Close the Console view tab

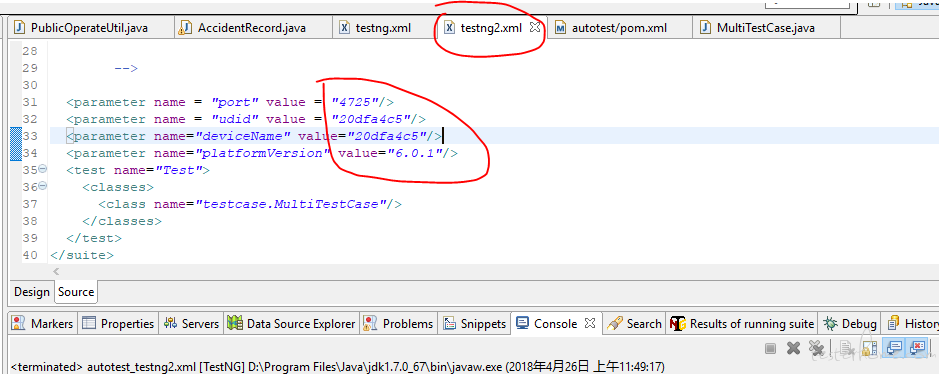coord(590,323)
